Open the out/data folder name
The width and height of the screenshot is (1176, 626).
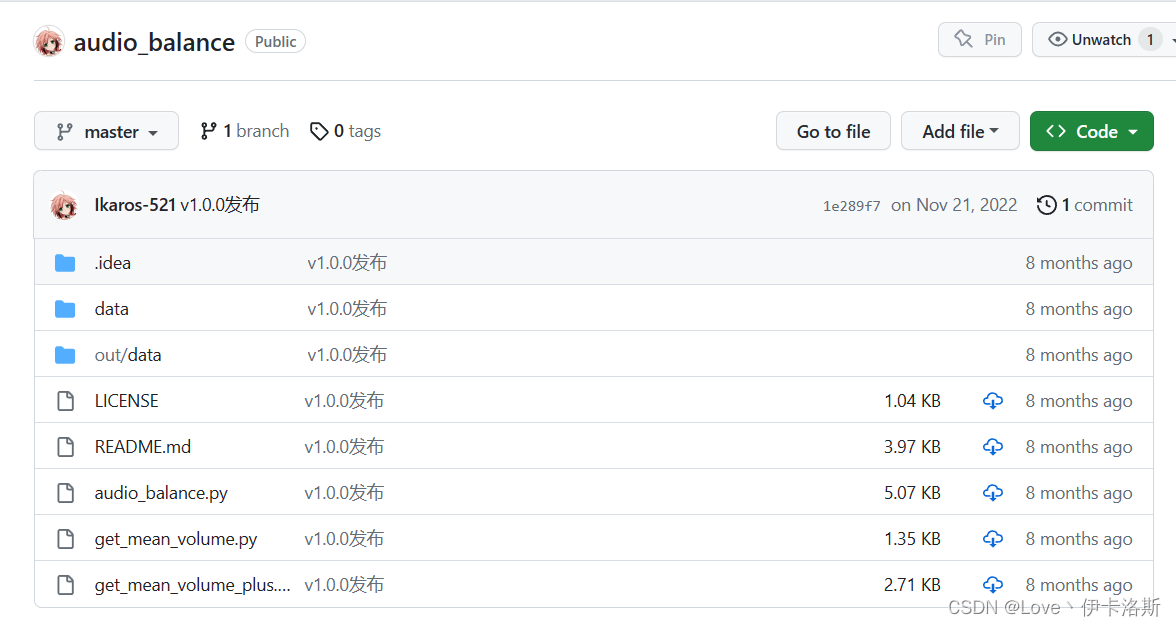[128, 355]
